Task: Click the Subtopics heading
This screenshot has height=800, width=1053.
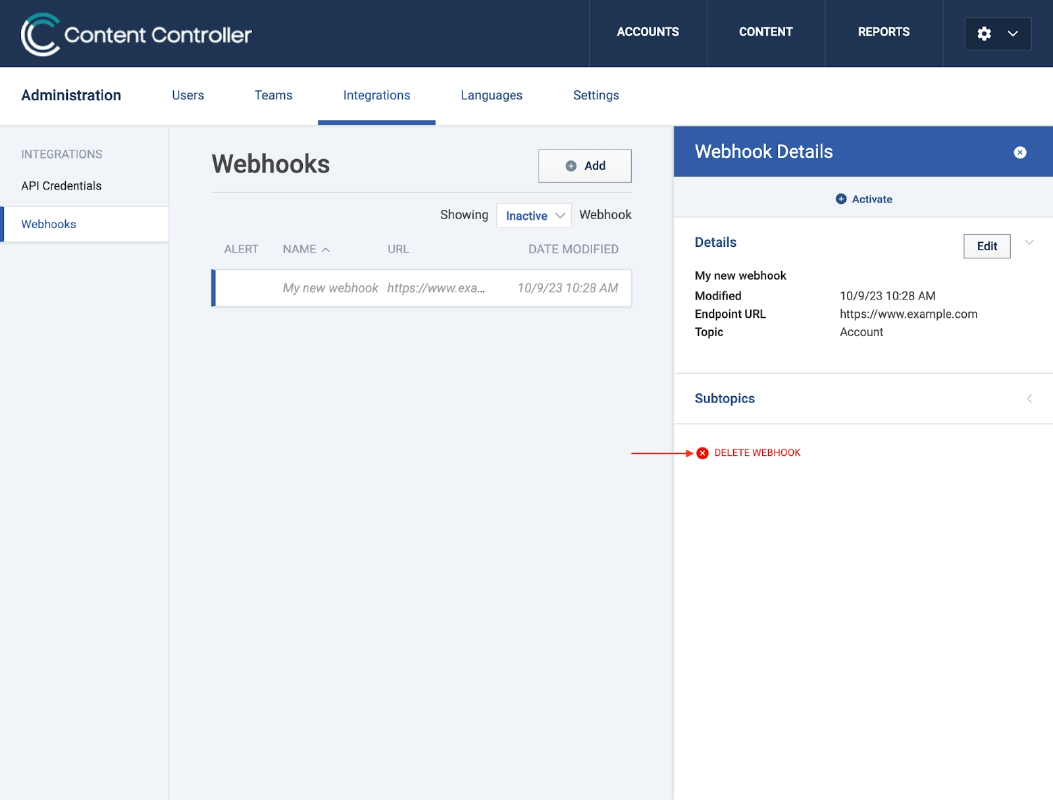Action: pos(724,398)
